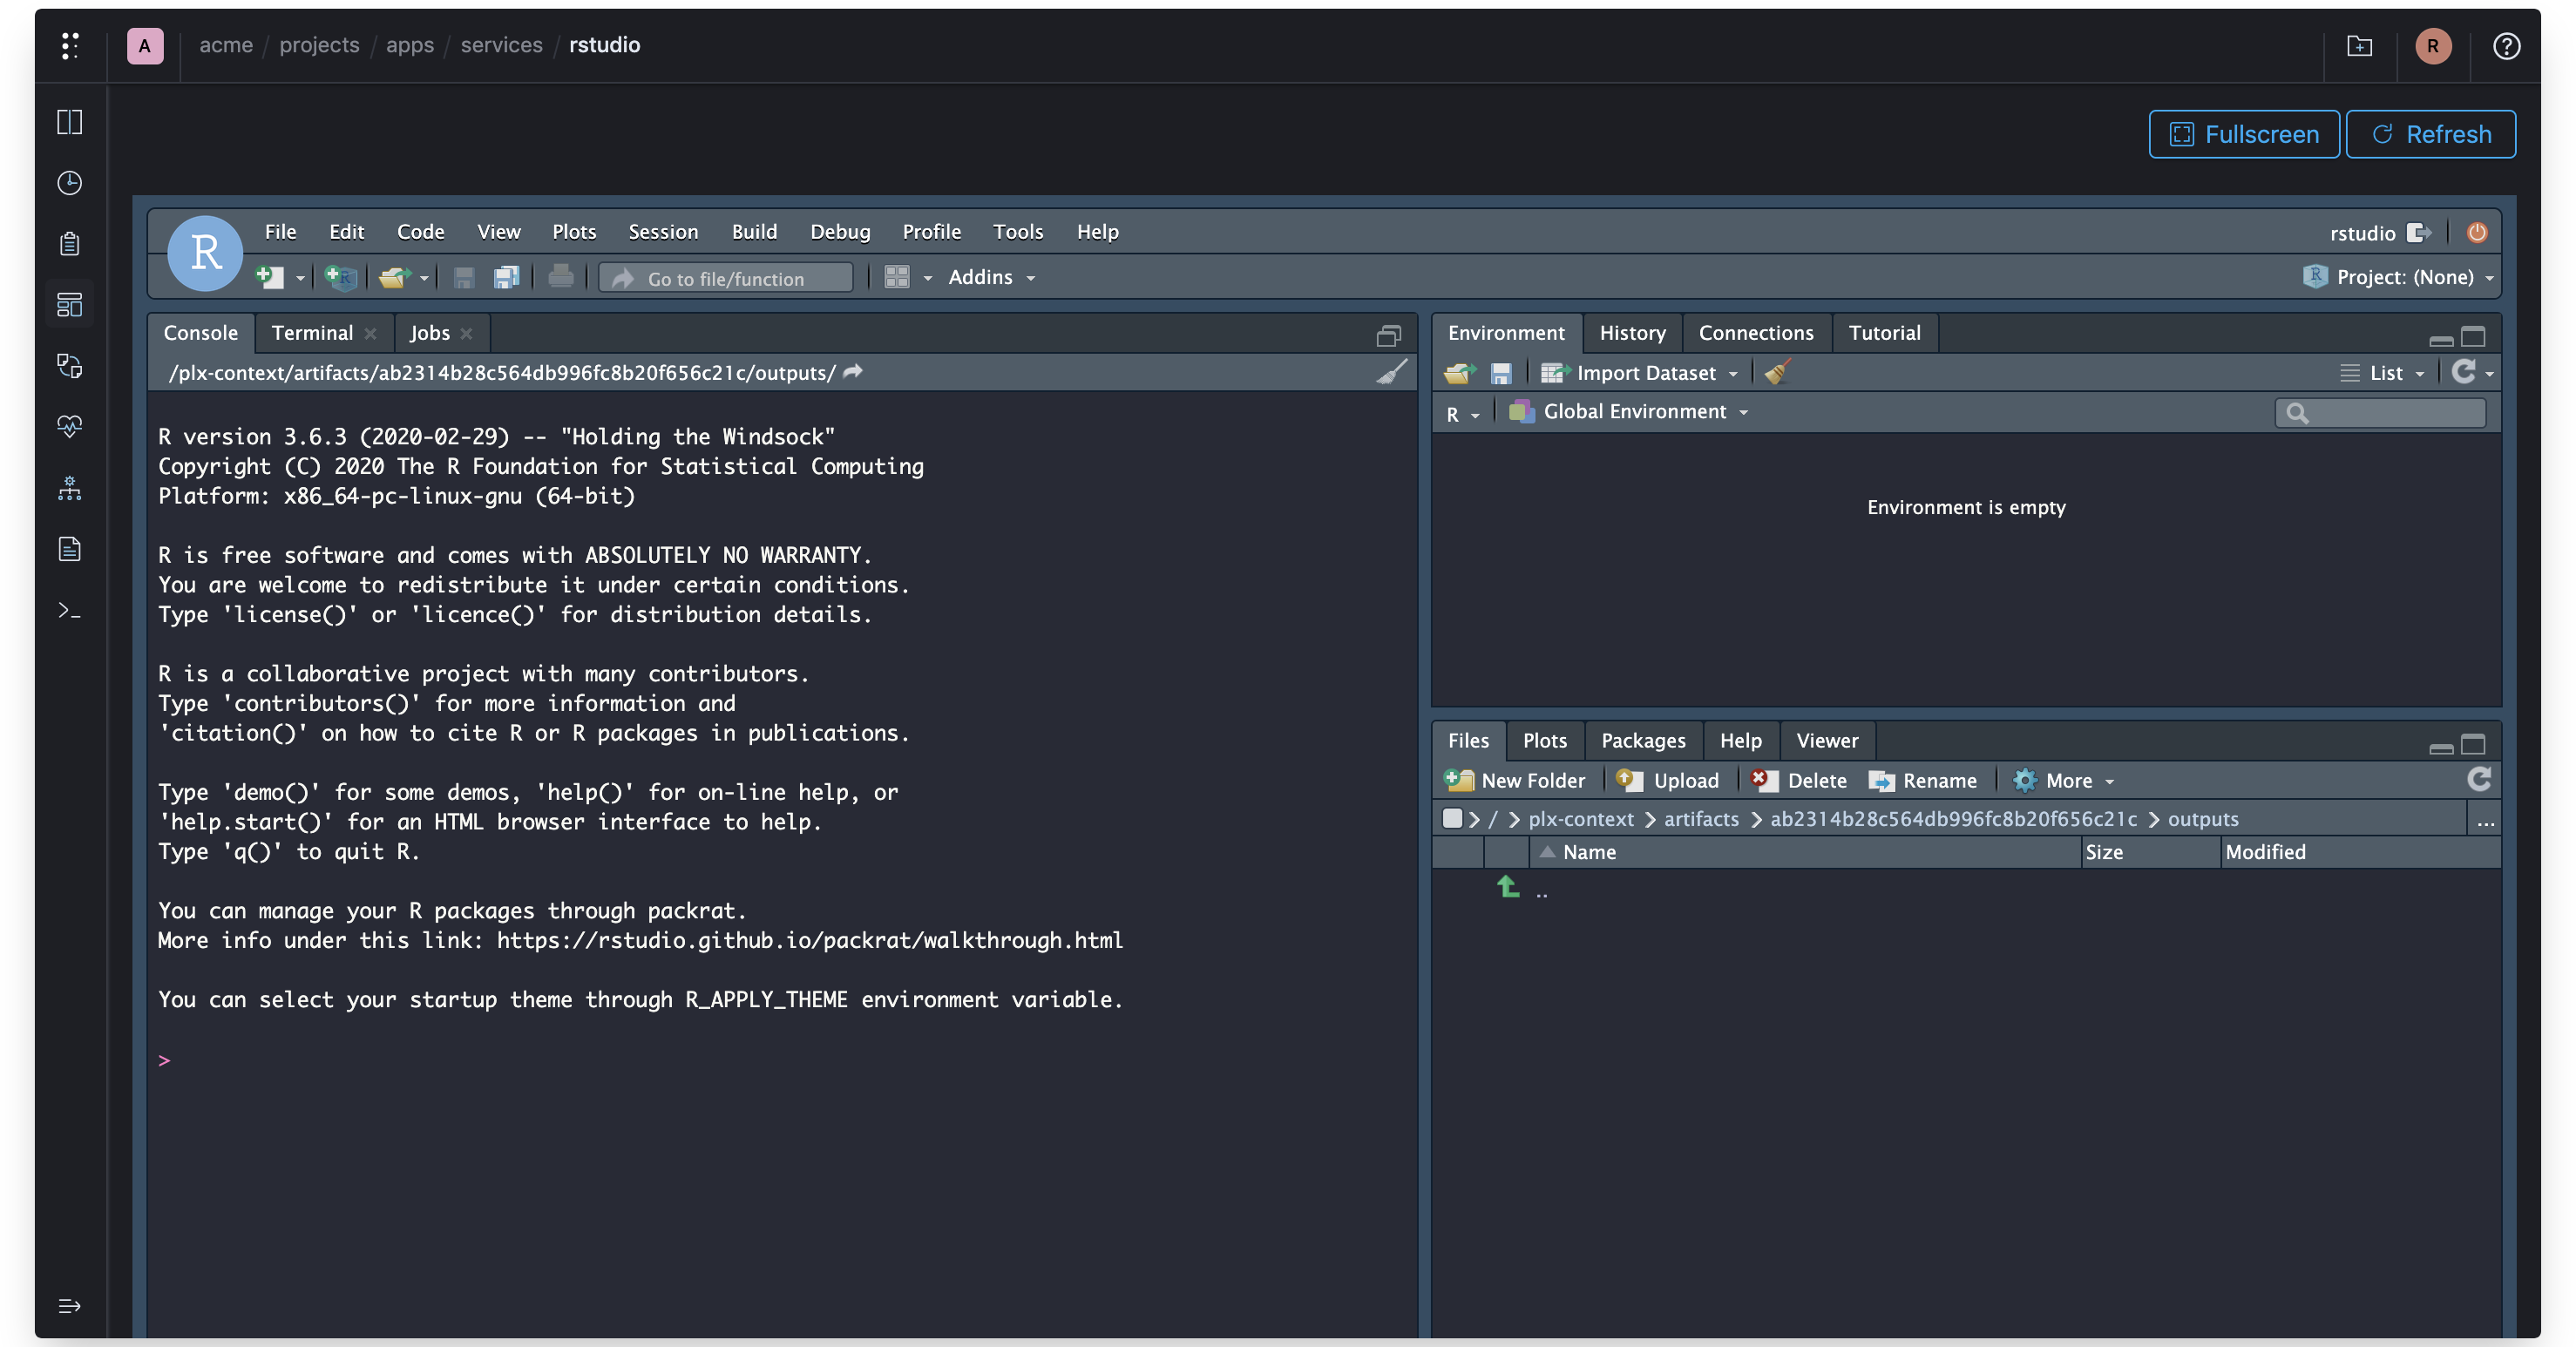
Task: Click the clear environment objects broom icon
Action: [1776, 372]
